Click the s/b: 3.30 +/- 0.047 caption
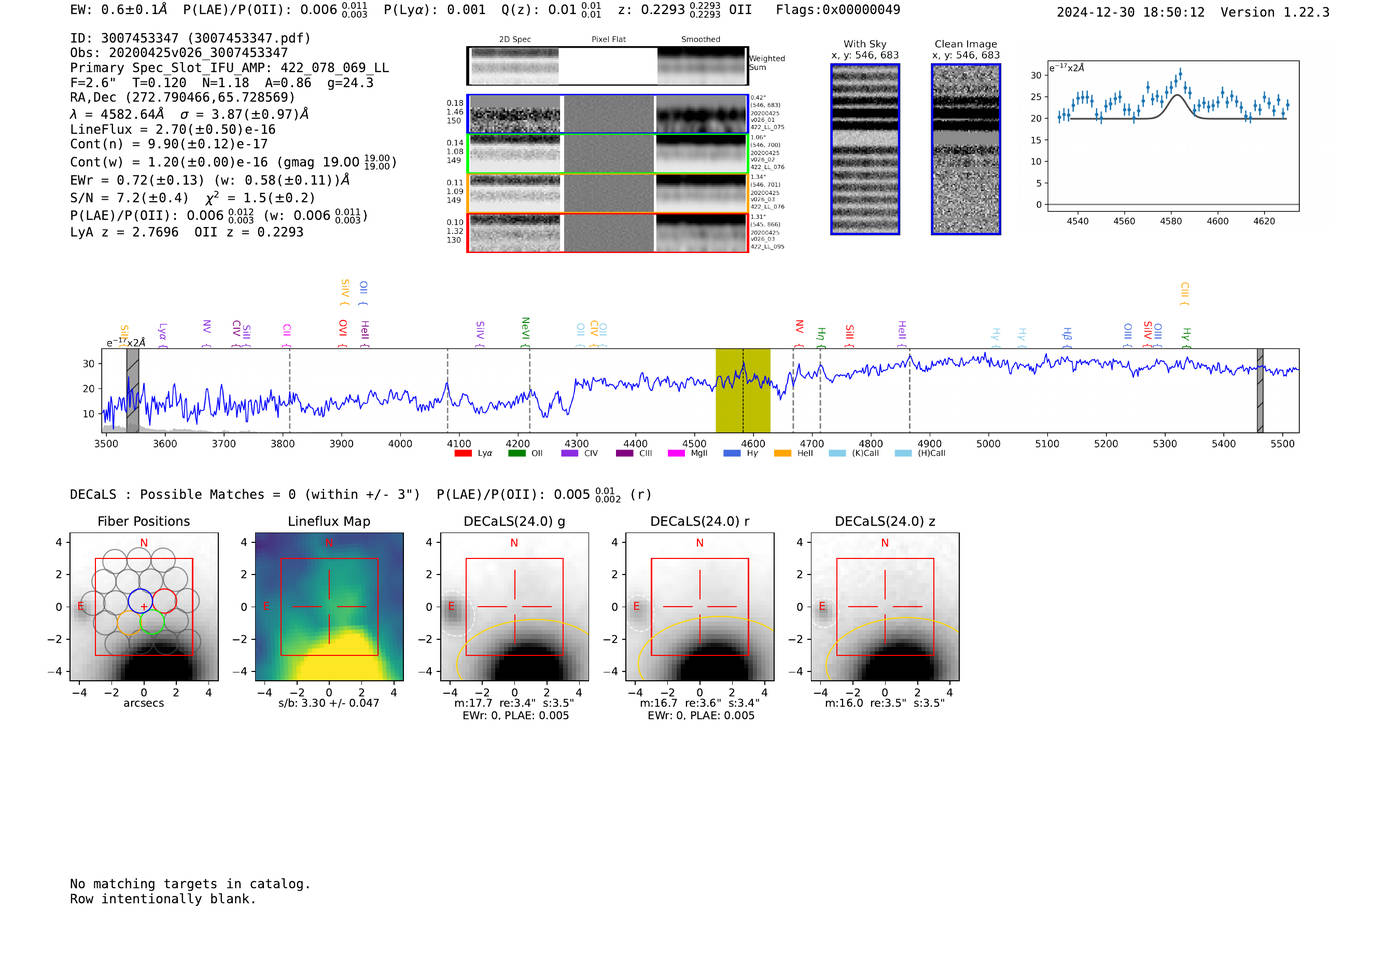 [329, 703]
